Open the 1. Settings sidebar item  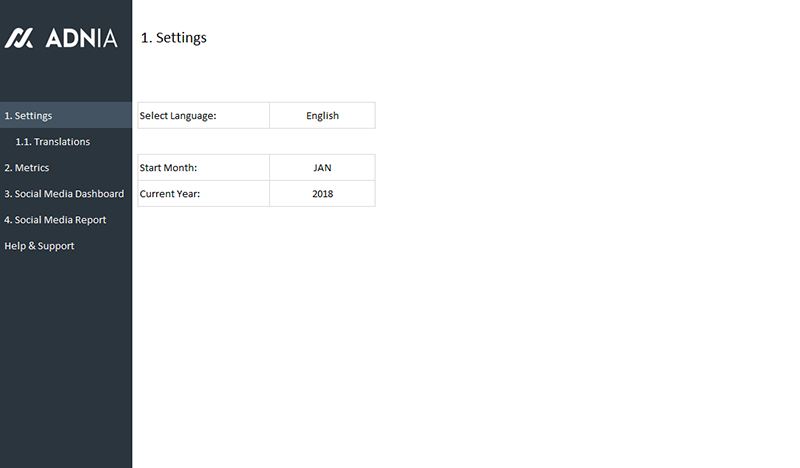tap(29, 116)
